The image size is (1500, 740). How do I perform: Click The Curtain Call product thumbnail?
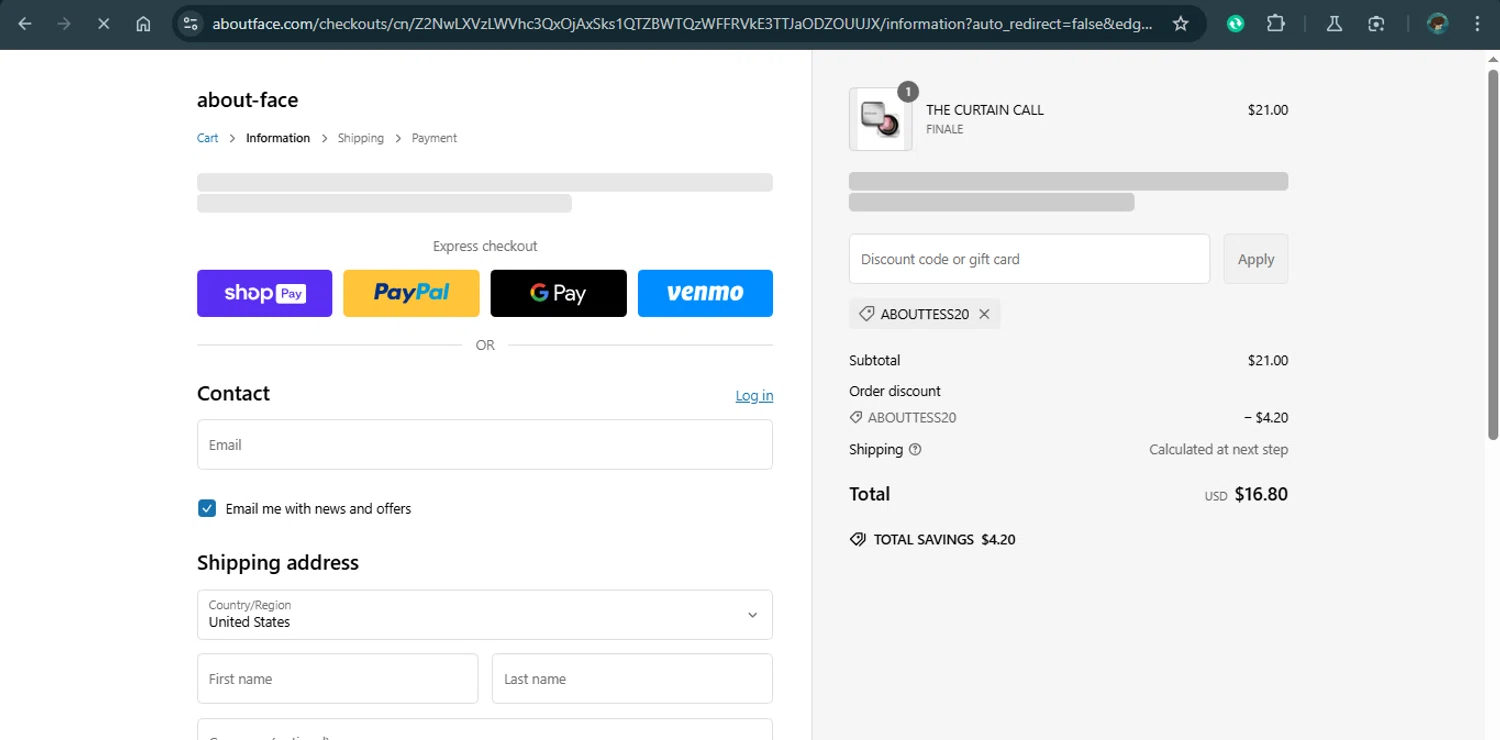coord(880,119)
